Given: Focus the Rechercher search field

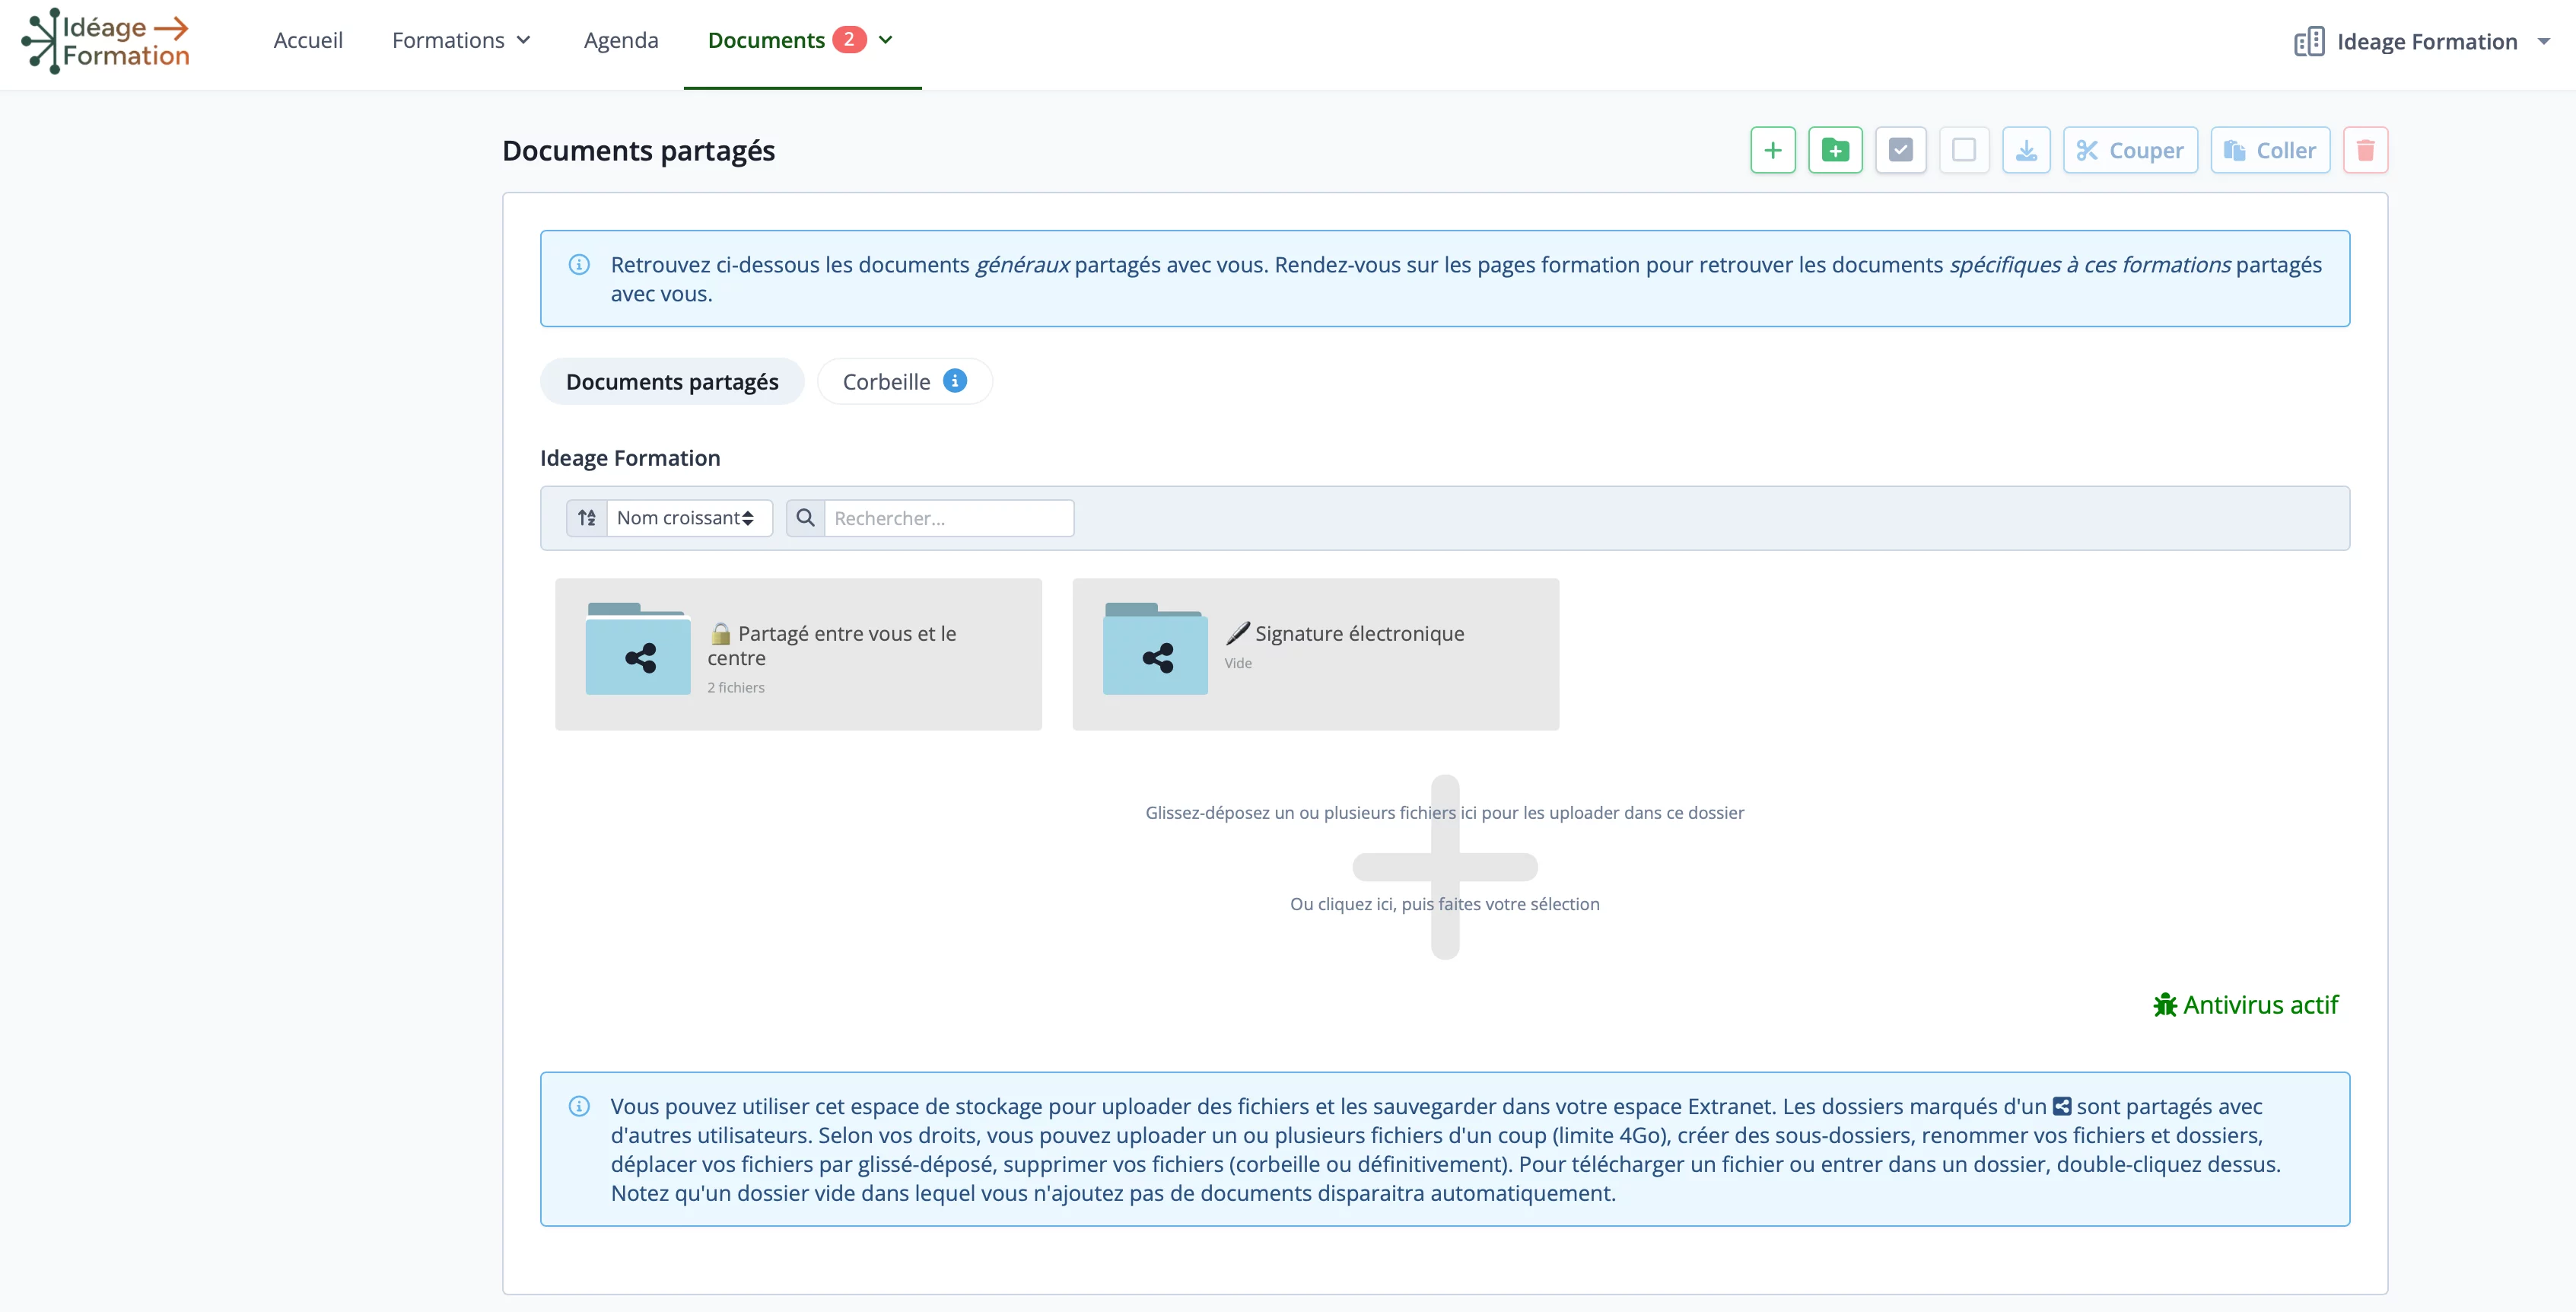Looking at the screenshot, I should click(x=949, y=518).
